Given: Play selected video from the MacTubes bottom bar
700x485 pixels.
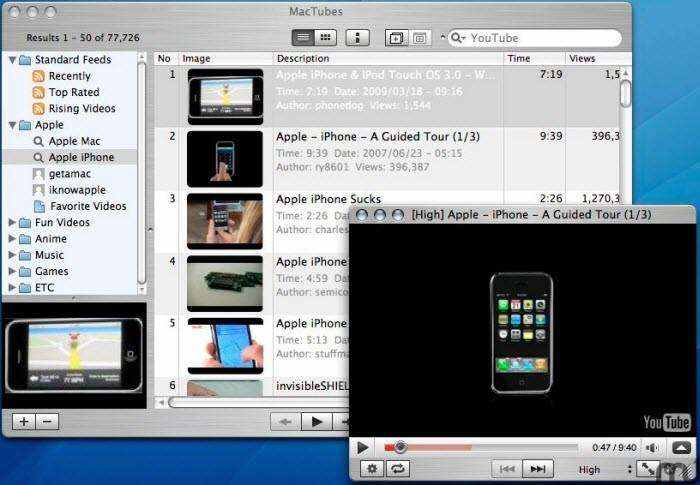Looking at the screenshot, I should (x=317, y=422).
